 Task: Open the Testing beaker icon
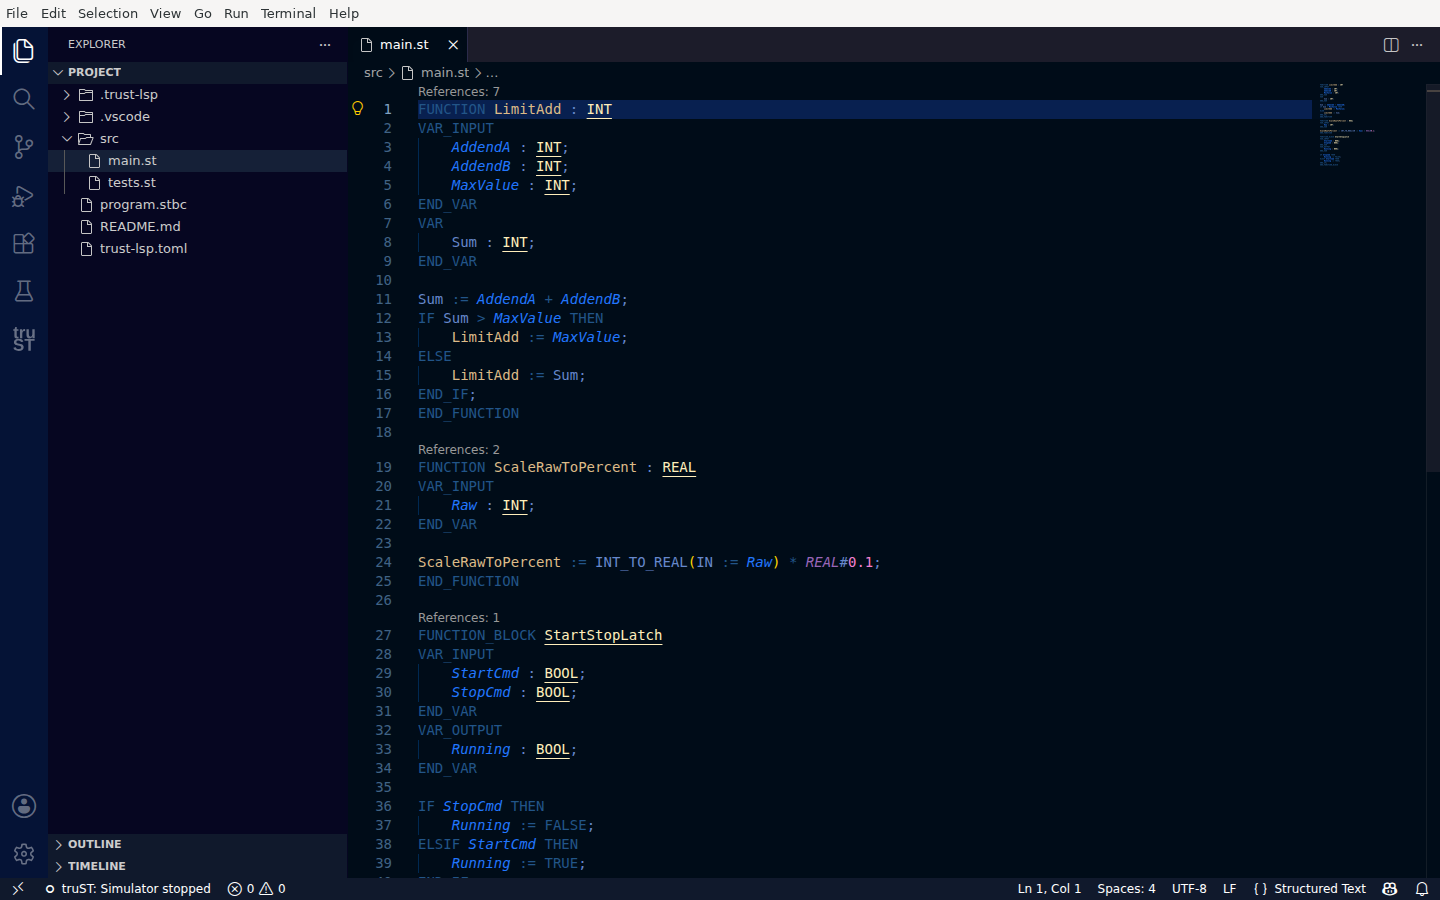point(24,291)
